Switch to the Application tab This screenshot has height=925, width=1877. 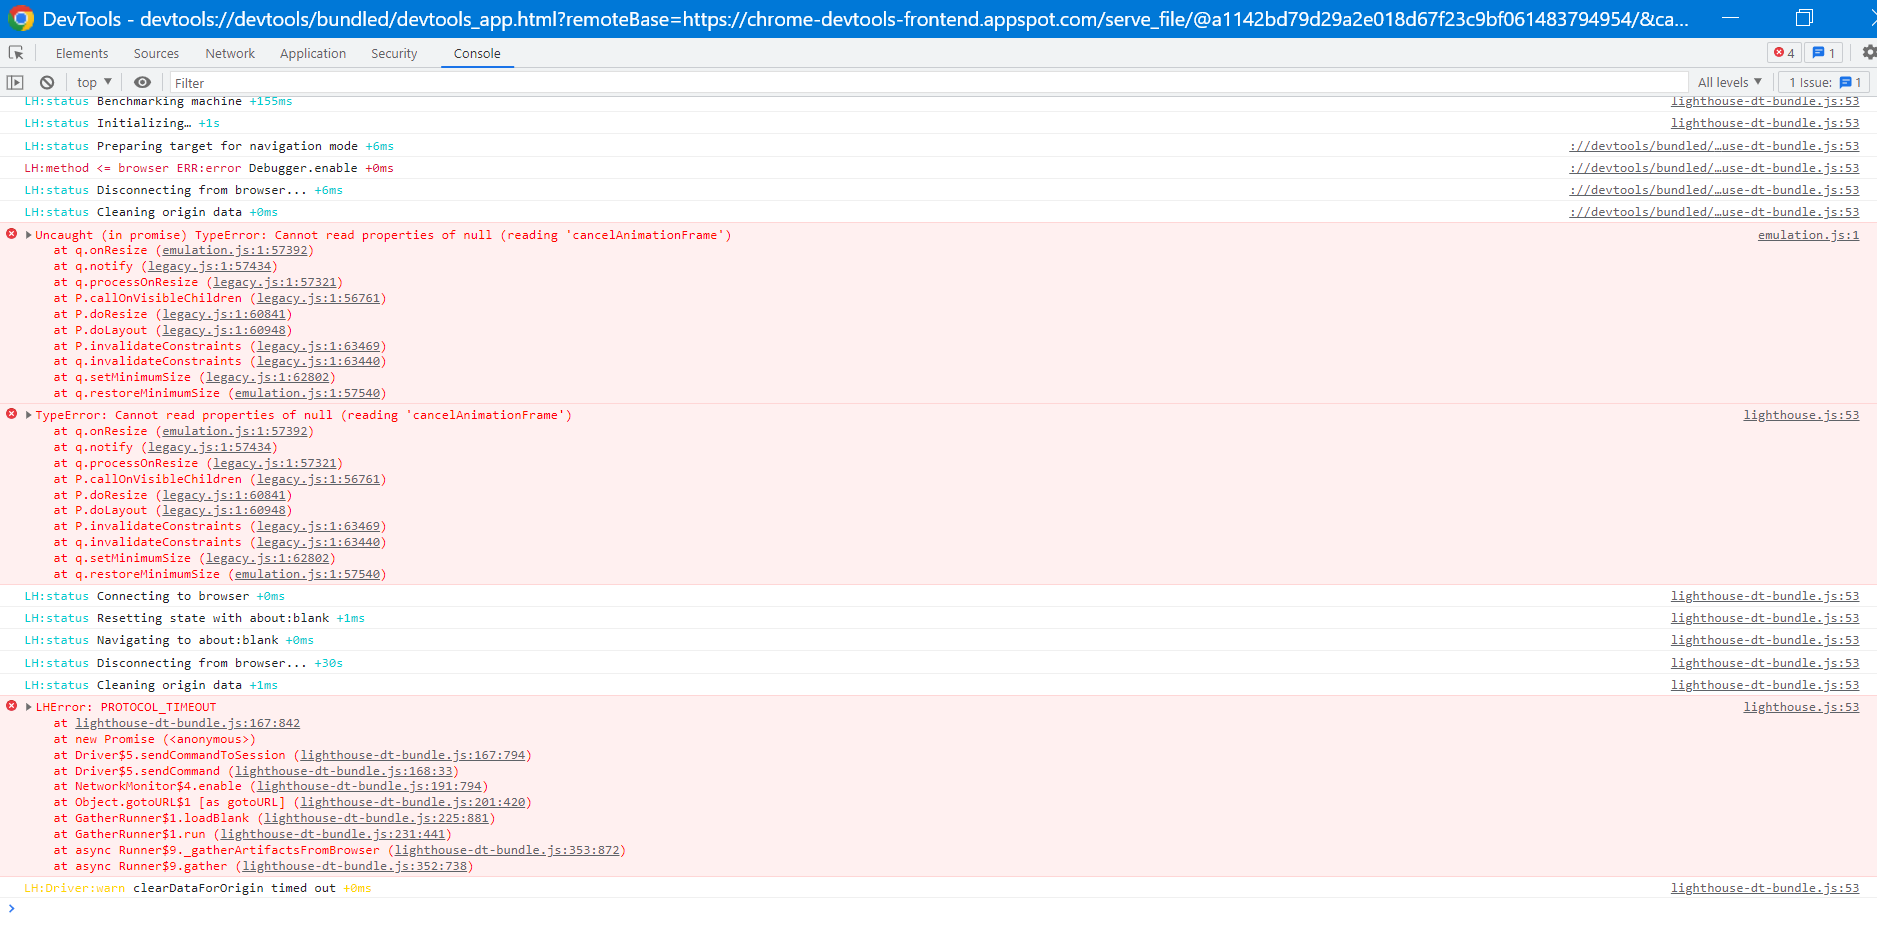tap(313, 53)
